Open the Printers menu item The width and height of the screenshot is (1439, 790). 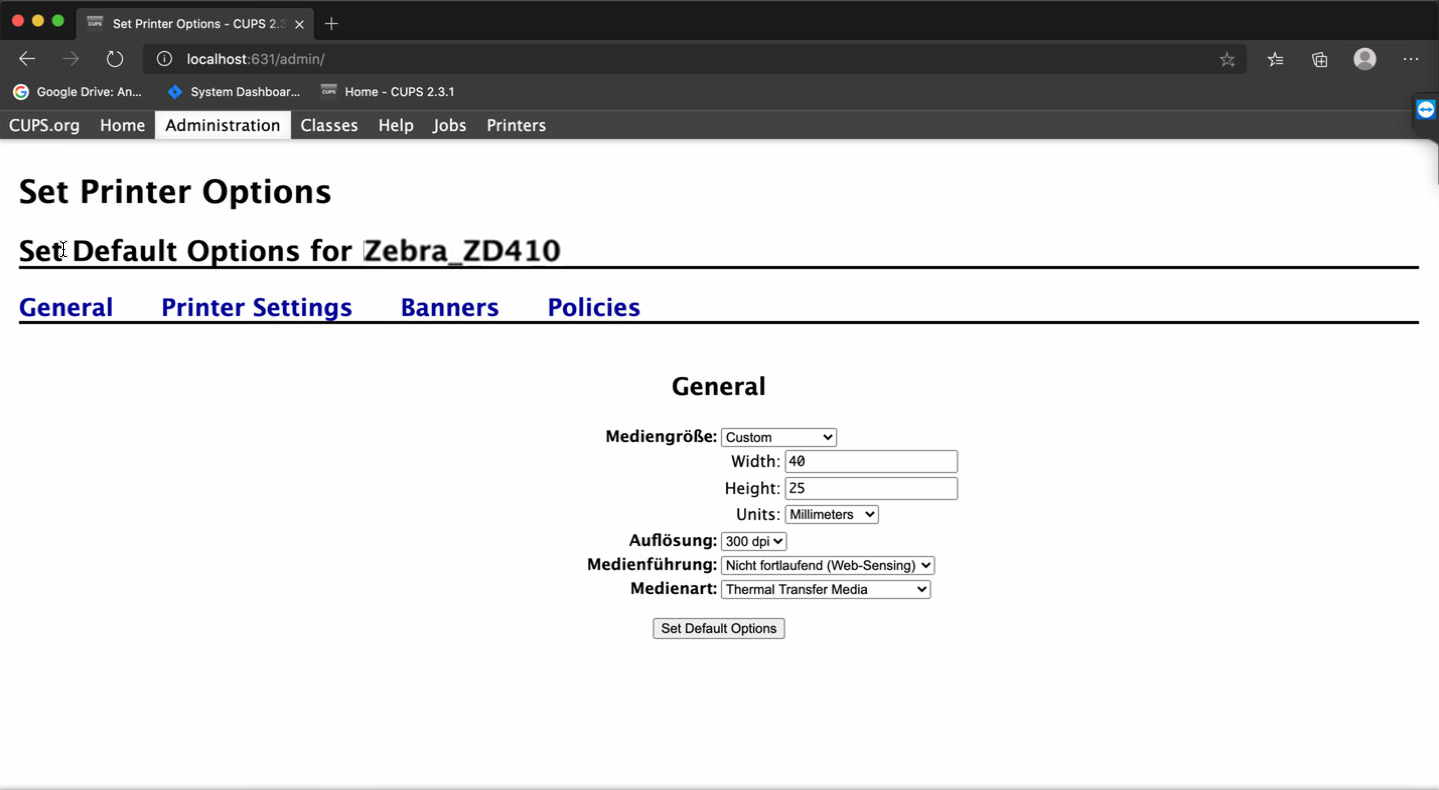pos(516,125)
